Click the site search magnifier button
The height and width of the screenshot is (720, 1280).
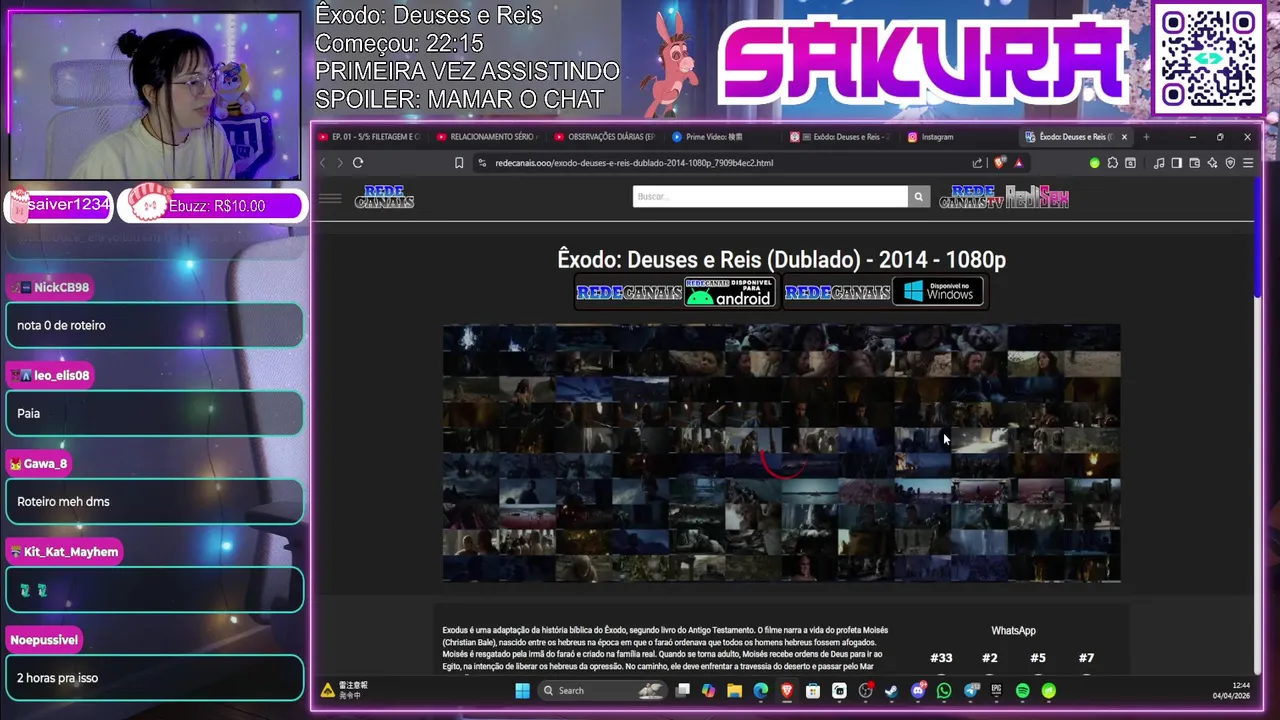(918, 197)
